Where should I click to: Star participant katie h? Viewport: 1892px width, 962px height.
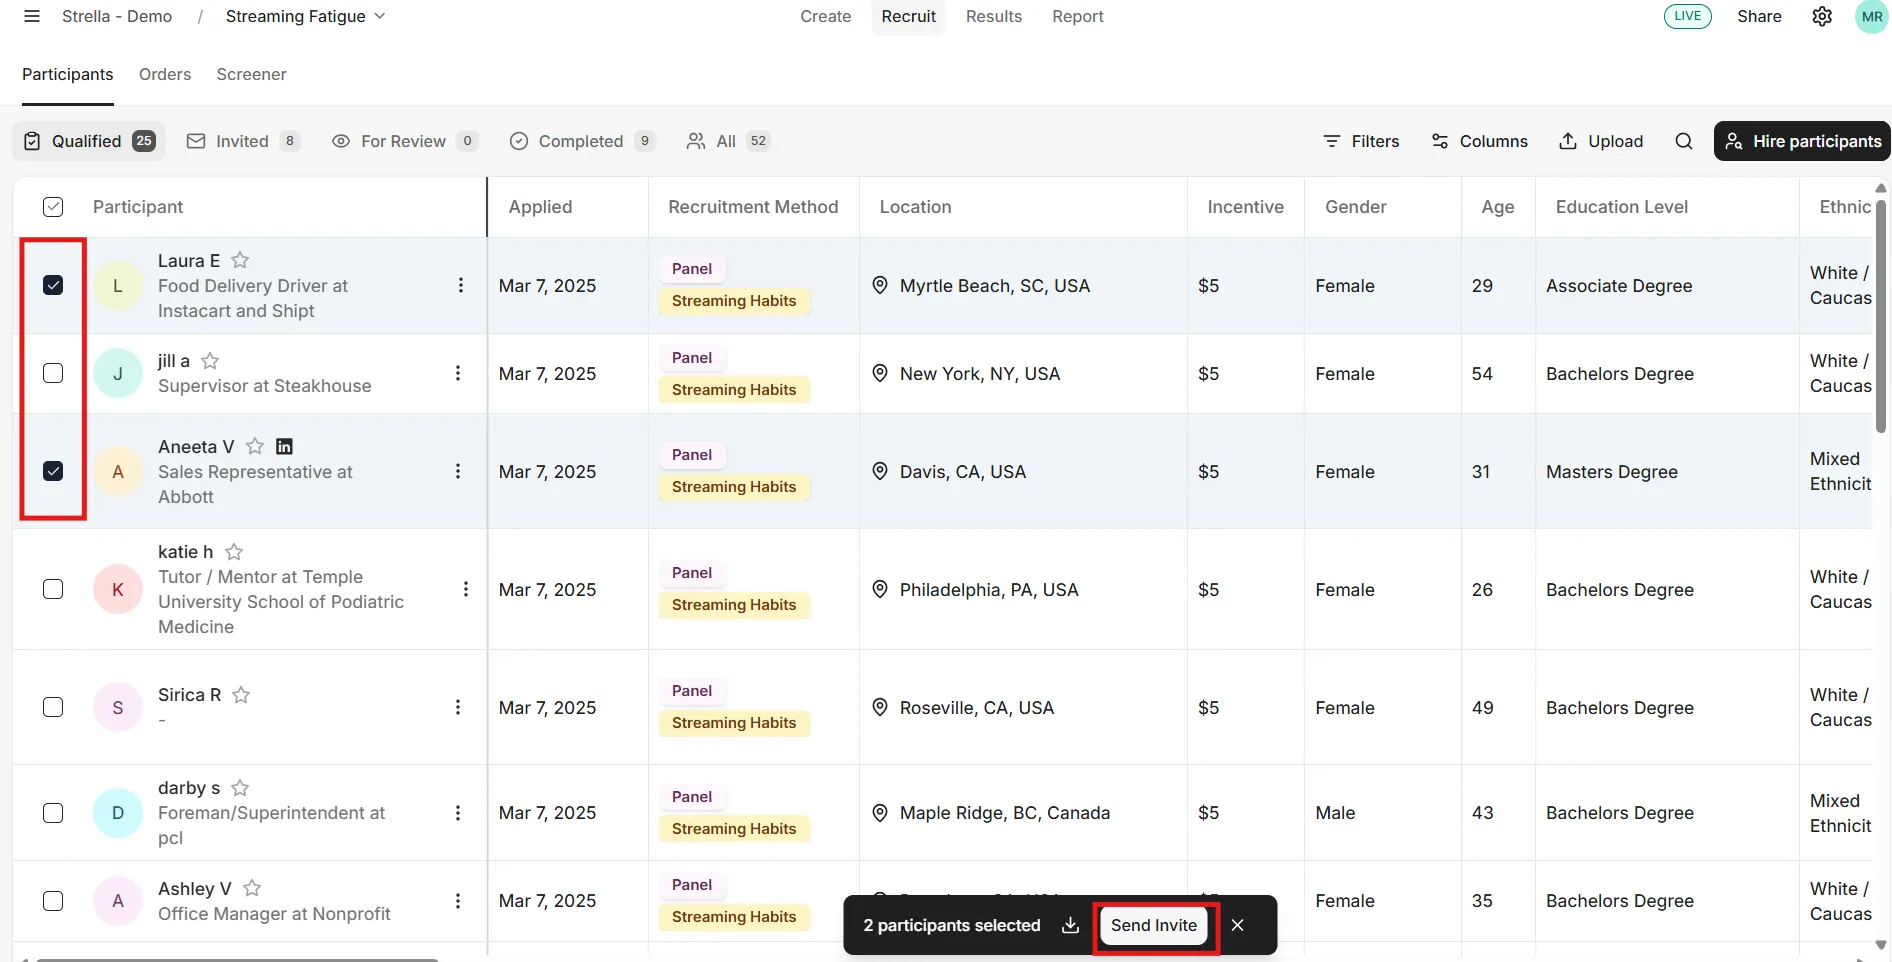click(234, 552)
